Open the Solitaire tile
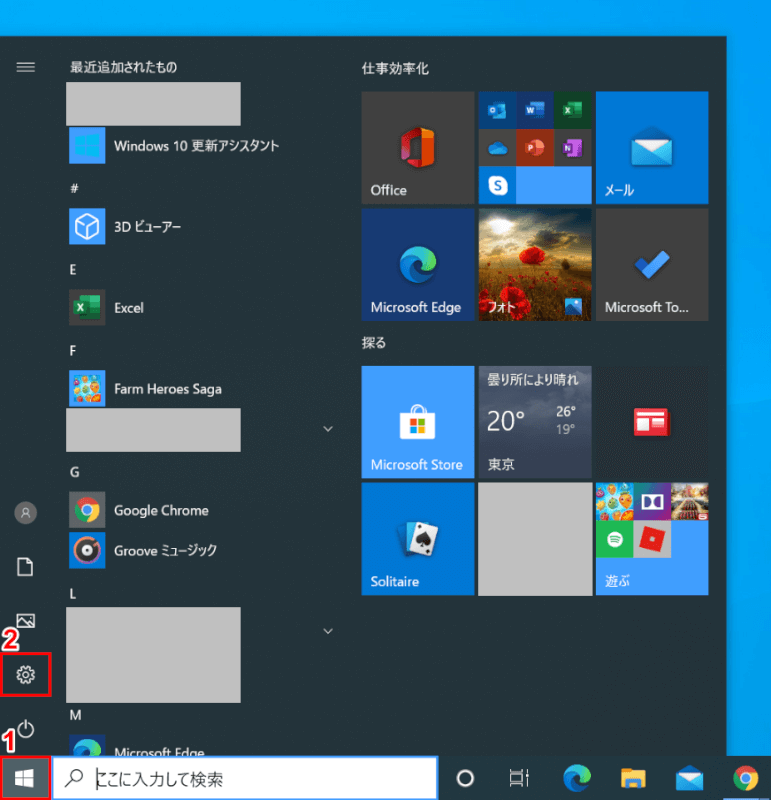Image resolution: width=771 pixels, height=800 pixels. (417, 539)
